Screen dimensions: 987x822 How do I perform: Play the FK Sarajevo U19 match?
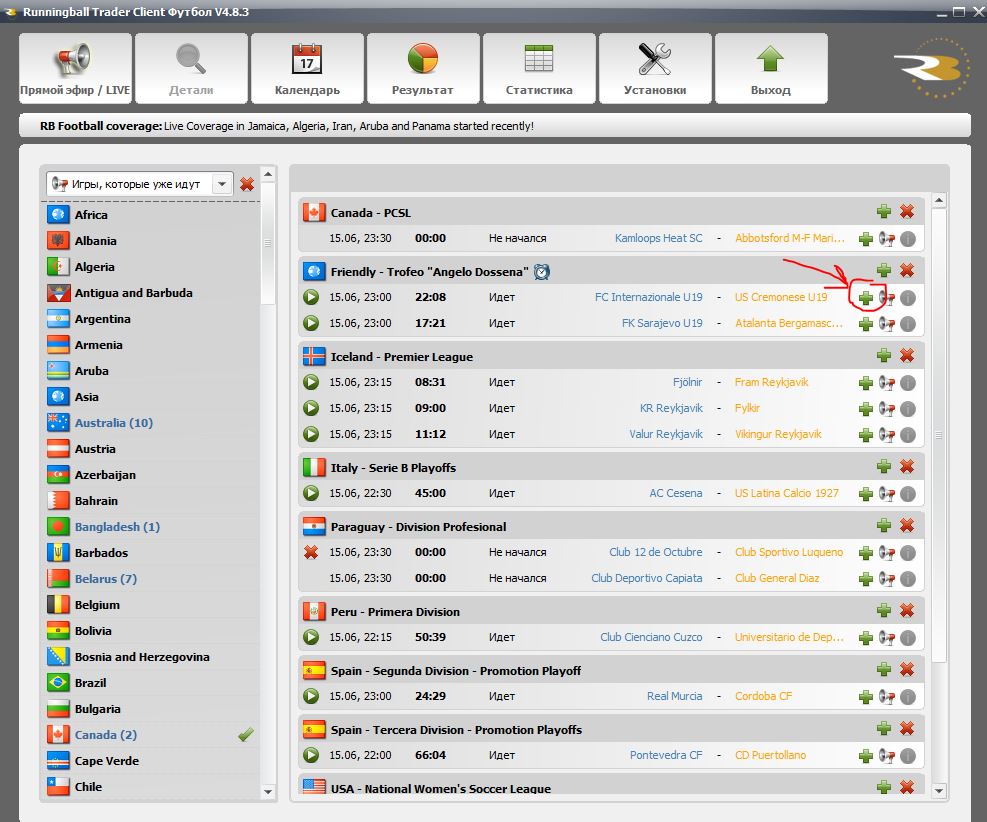tap(311, 323)
